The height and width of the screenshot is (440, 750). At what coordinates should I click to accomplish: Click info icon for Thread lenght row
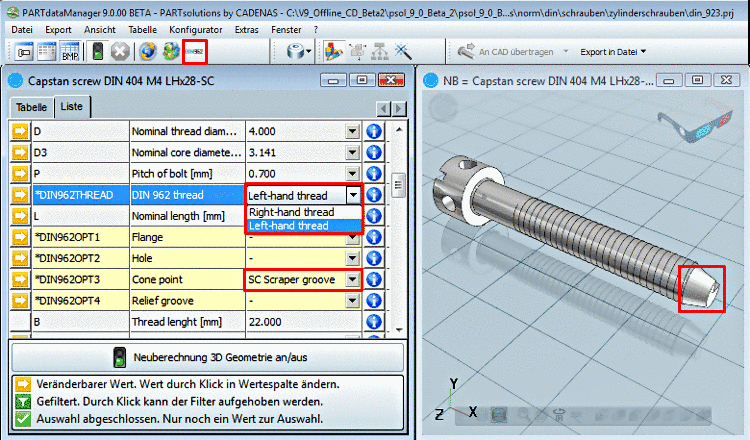tap(374, 321)
